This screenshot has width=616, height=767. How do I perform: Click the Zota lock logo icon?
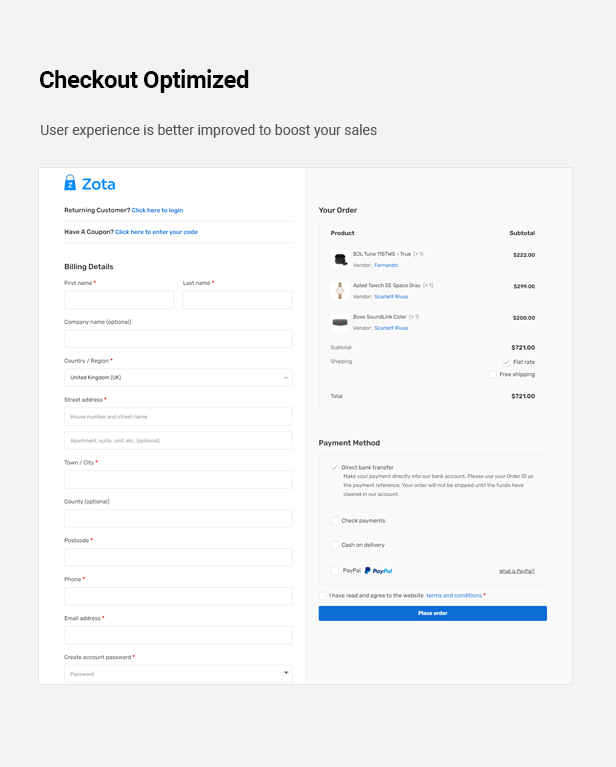coord(70,183)
